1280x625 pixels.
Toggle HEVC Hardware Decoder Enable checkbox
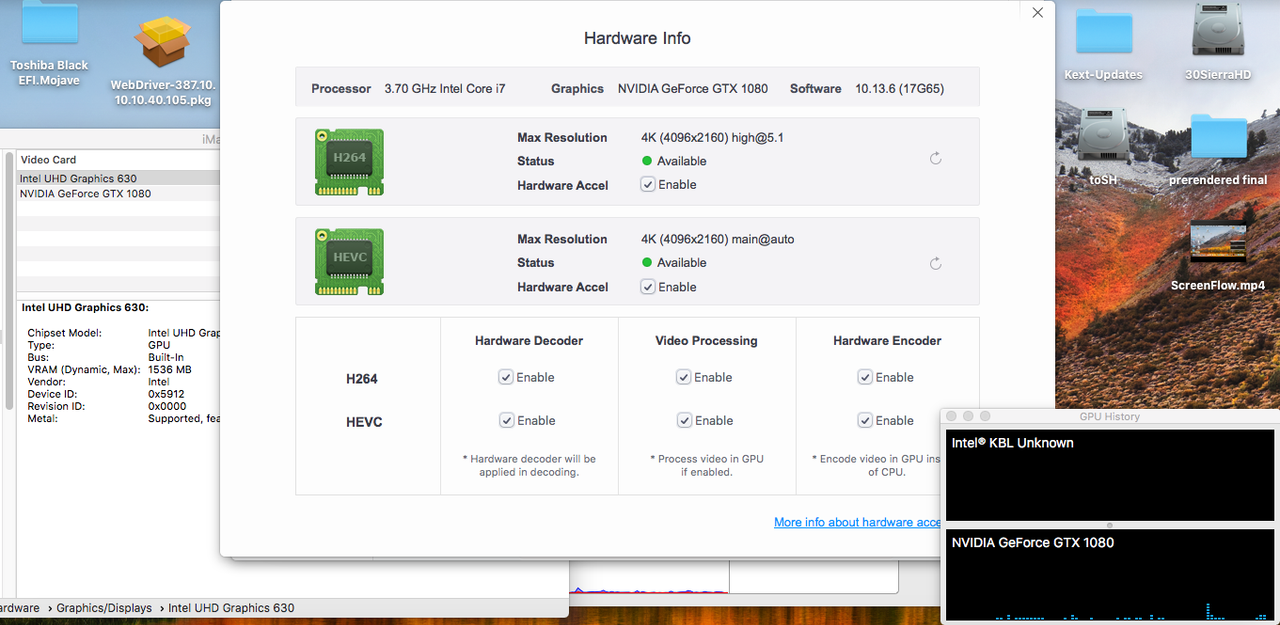[506, 420]
